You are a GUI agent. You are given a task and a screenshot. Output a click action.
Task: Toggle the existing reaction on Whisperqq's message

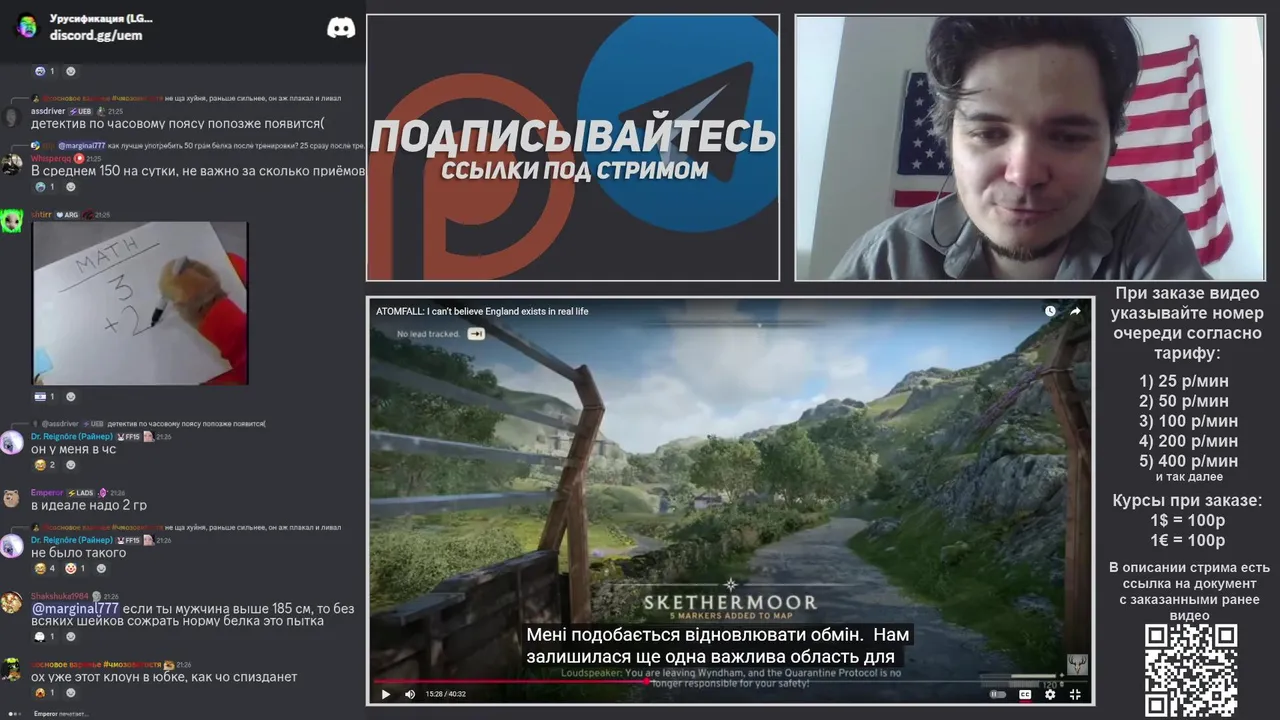click(x=46, y=187)
